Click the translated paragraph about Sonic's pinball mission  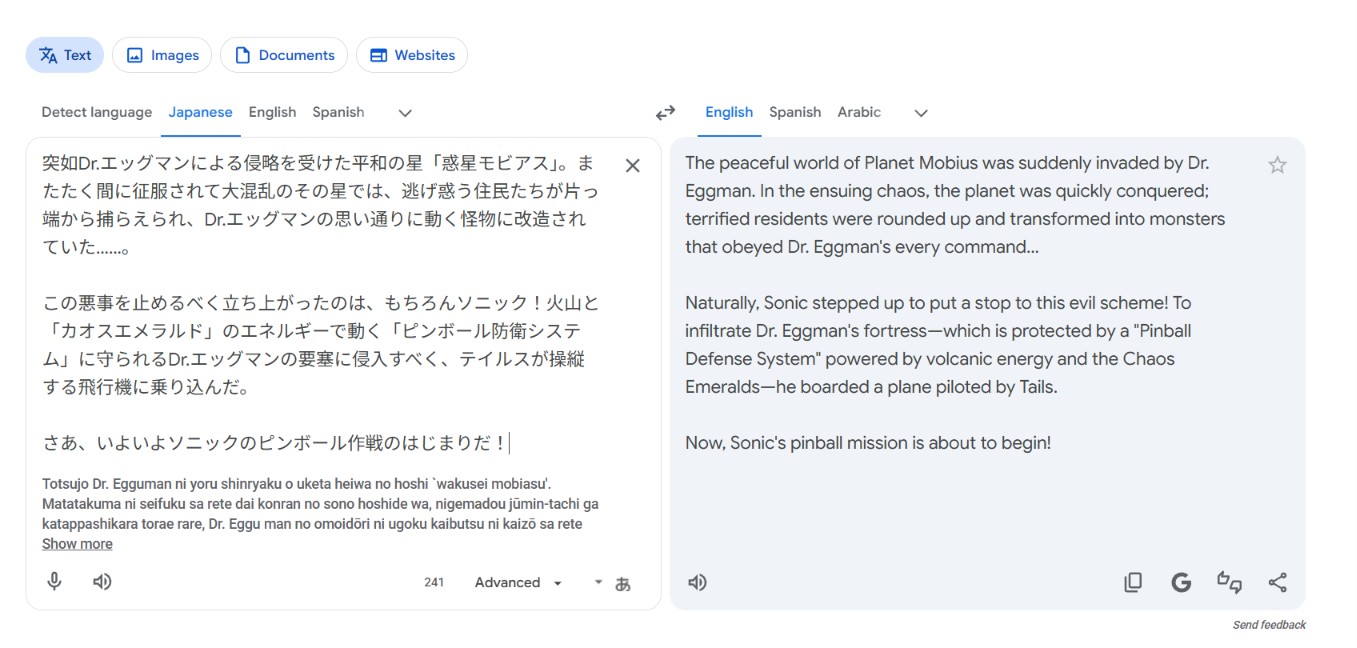coord(868,442)
